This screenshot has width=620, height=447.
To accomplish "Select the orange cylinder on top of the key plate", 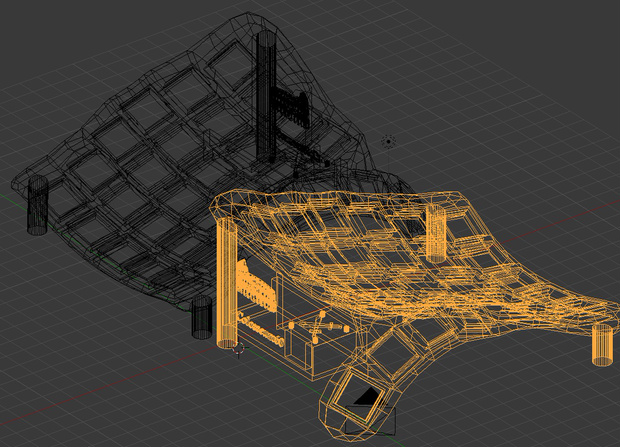I will [436, 233].
